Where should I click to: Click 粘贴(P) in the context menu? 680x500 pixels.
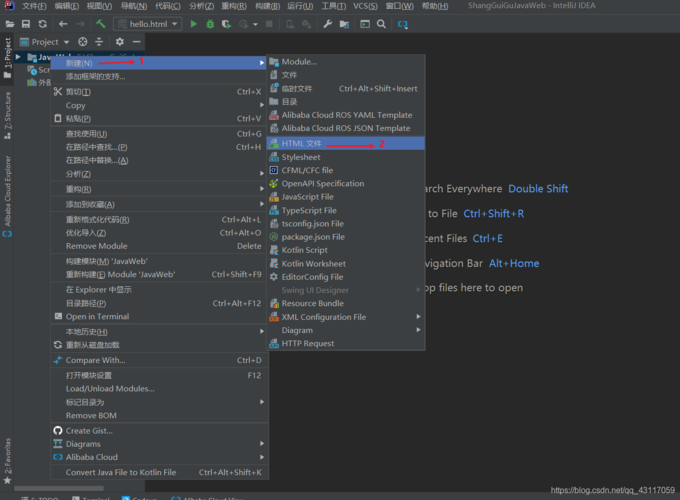pyautogui.click(x=159, y=118)
